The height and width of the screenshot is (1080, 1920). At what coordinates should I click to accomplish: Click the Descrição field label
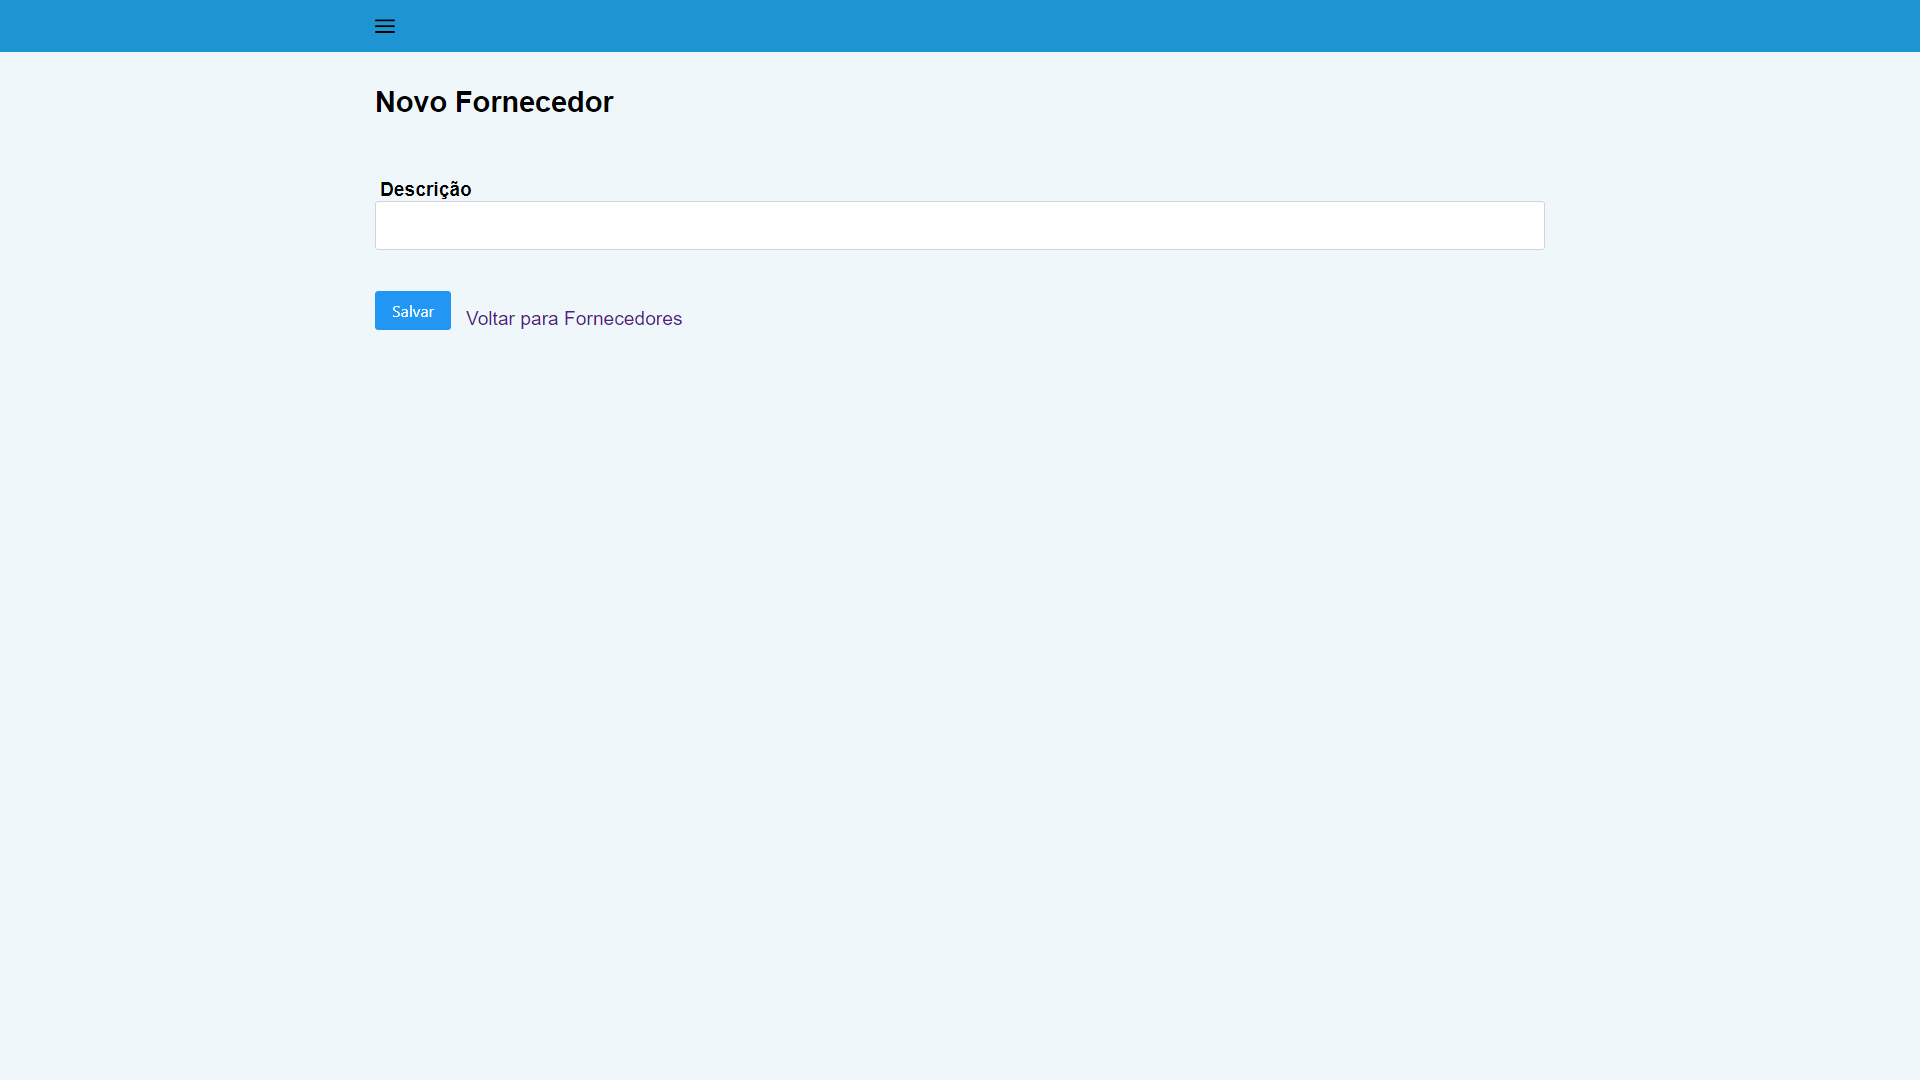point(425,189)
